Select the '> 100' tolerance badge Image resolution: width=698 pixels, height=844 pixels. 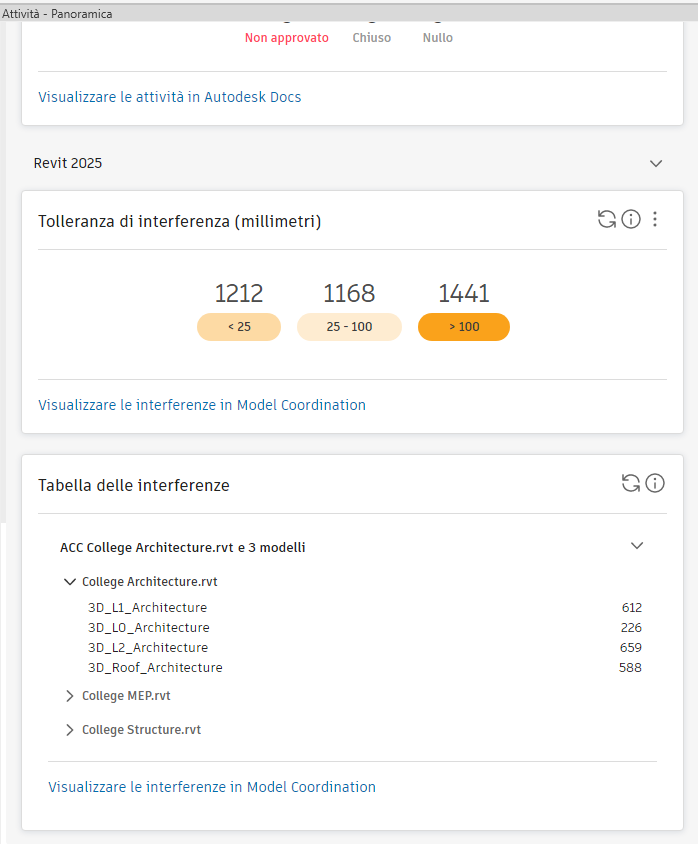pyautogui.click(x=464, y=327)
